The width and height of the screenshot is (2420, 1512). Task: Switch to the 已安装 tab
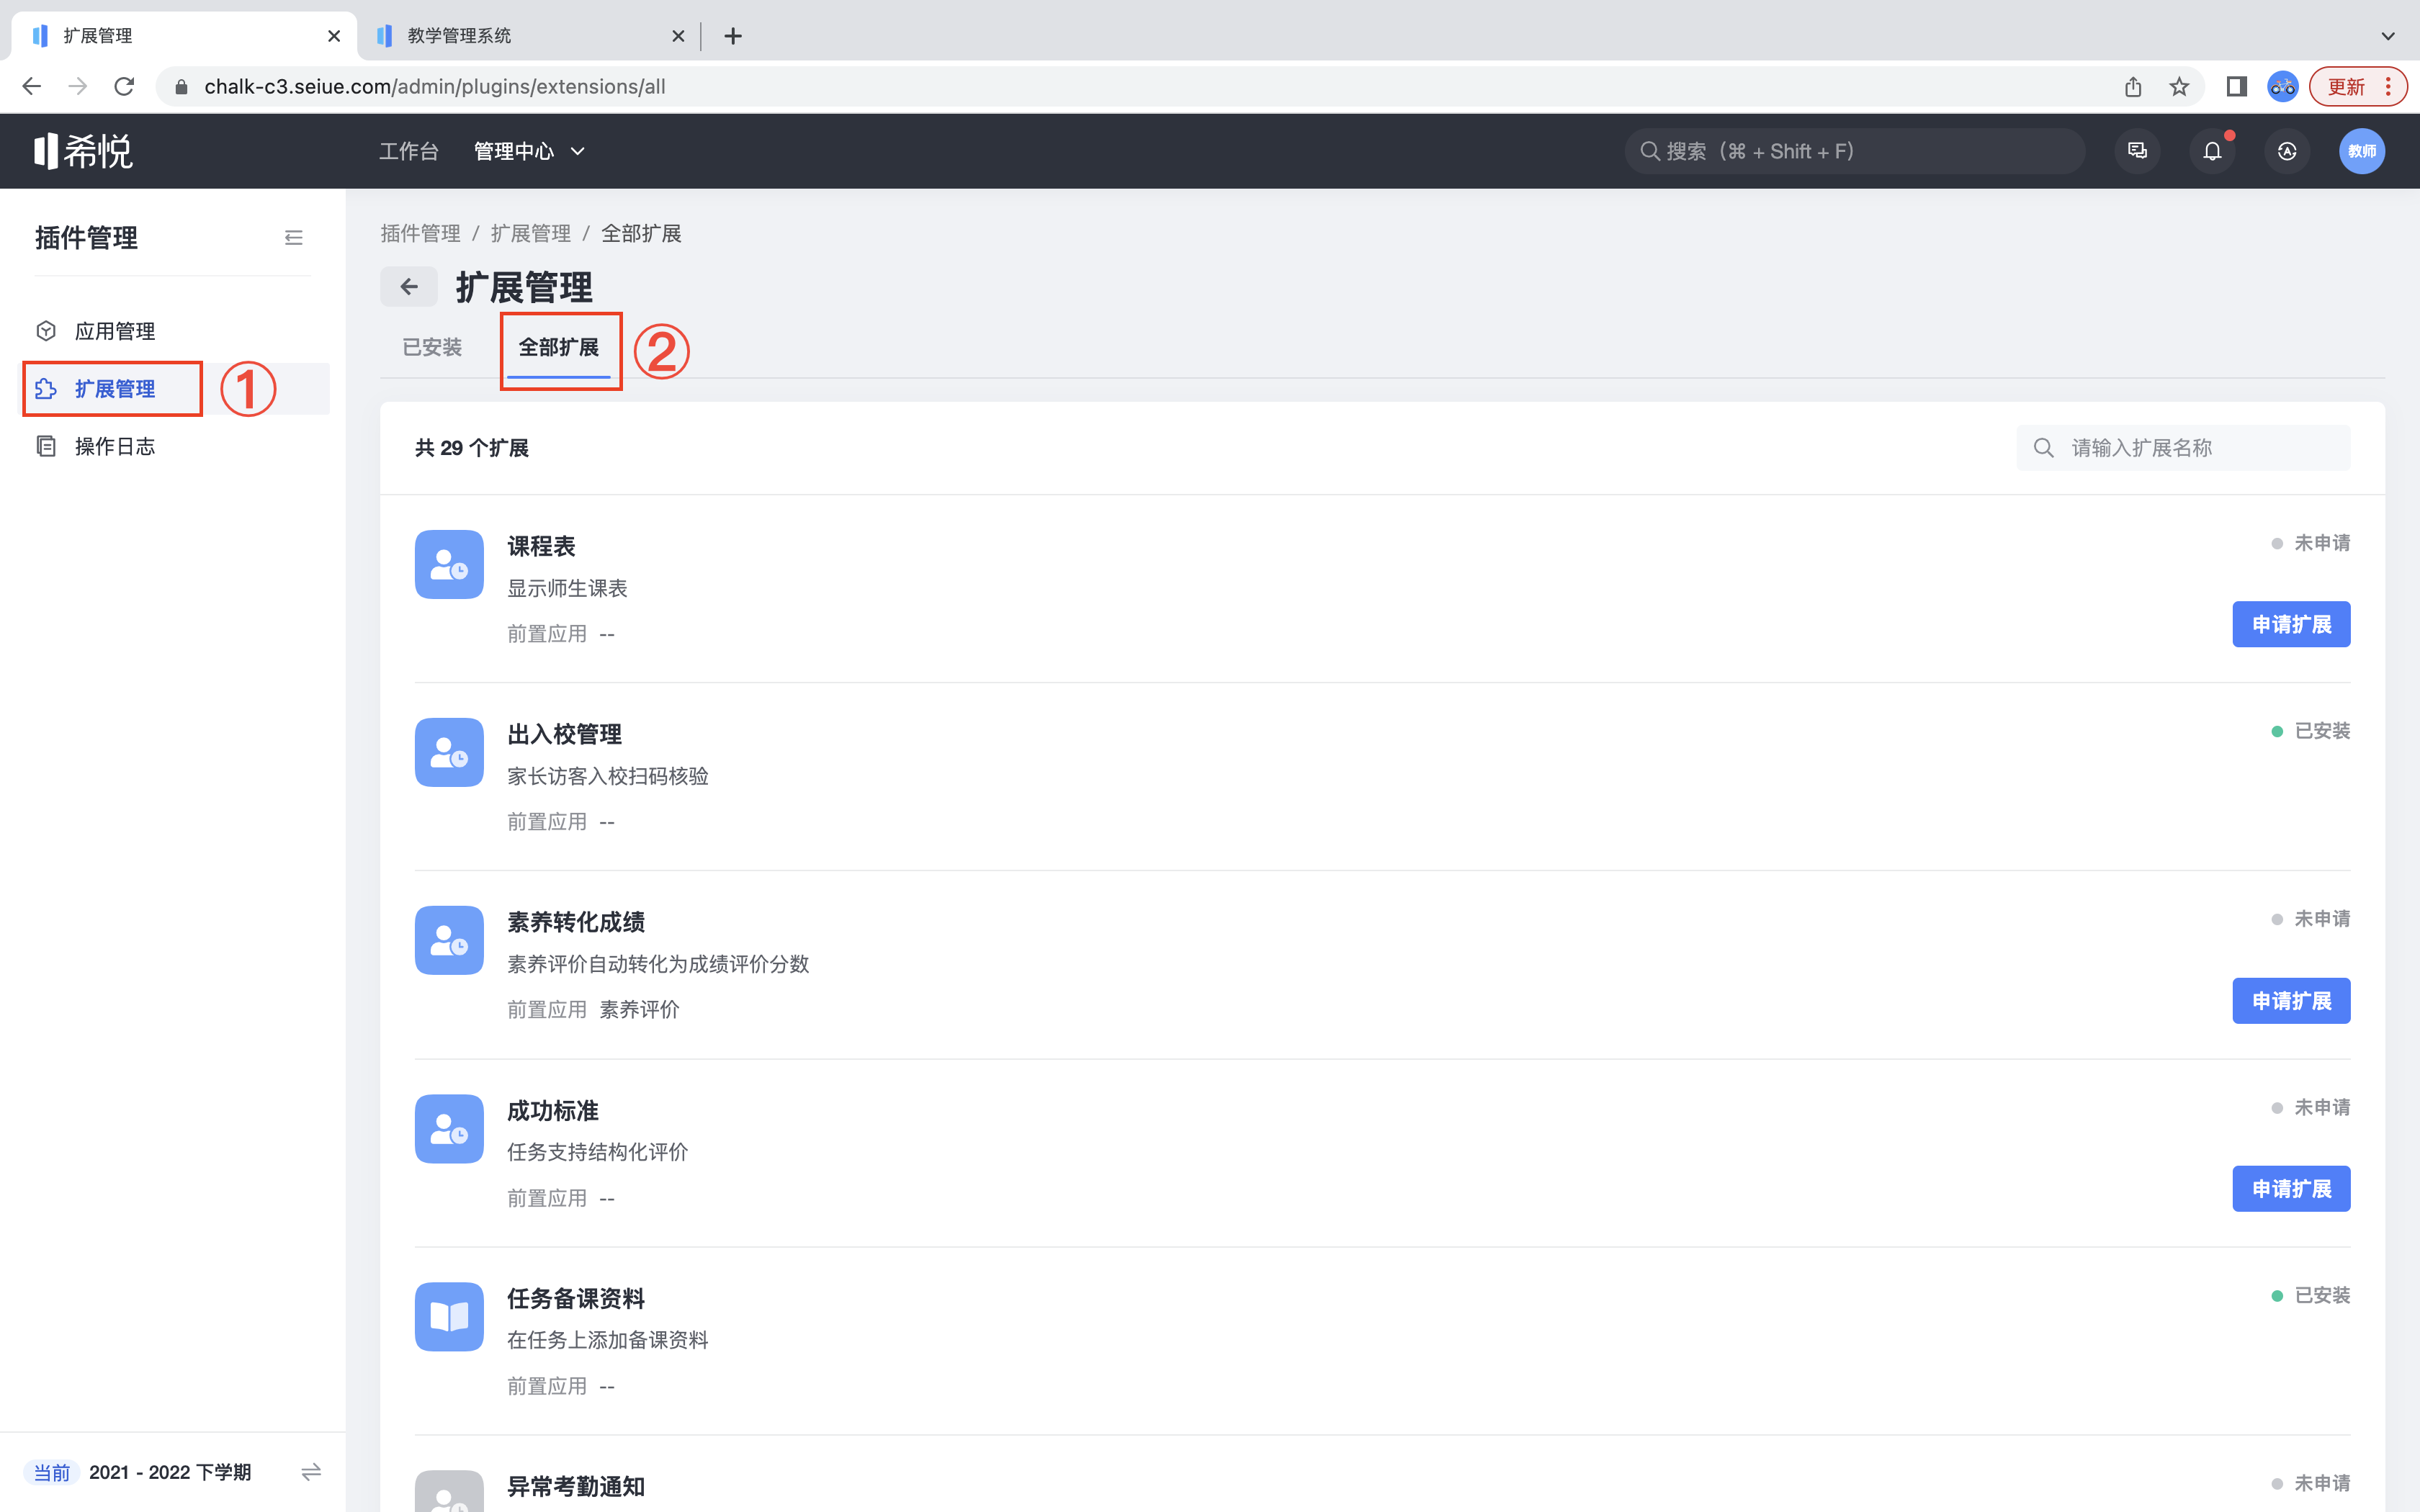point(432,347)
